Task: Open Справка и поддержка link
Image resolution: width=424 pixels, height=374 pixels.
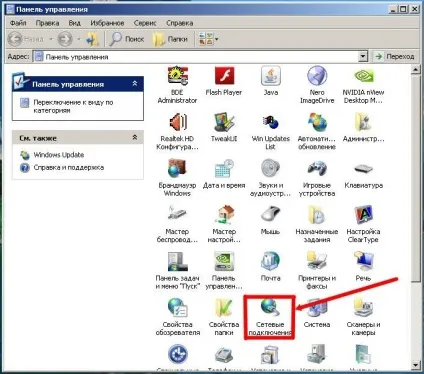Action: click(68, 168)
